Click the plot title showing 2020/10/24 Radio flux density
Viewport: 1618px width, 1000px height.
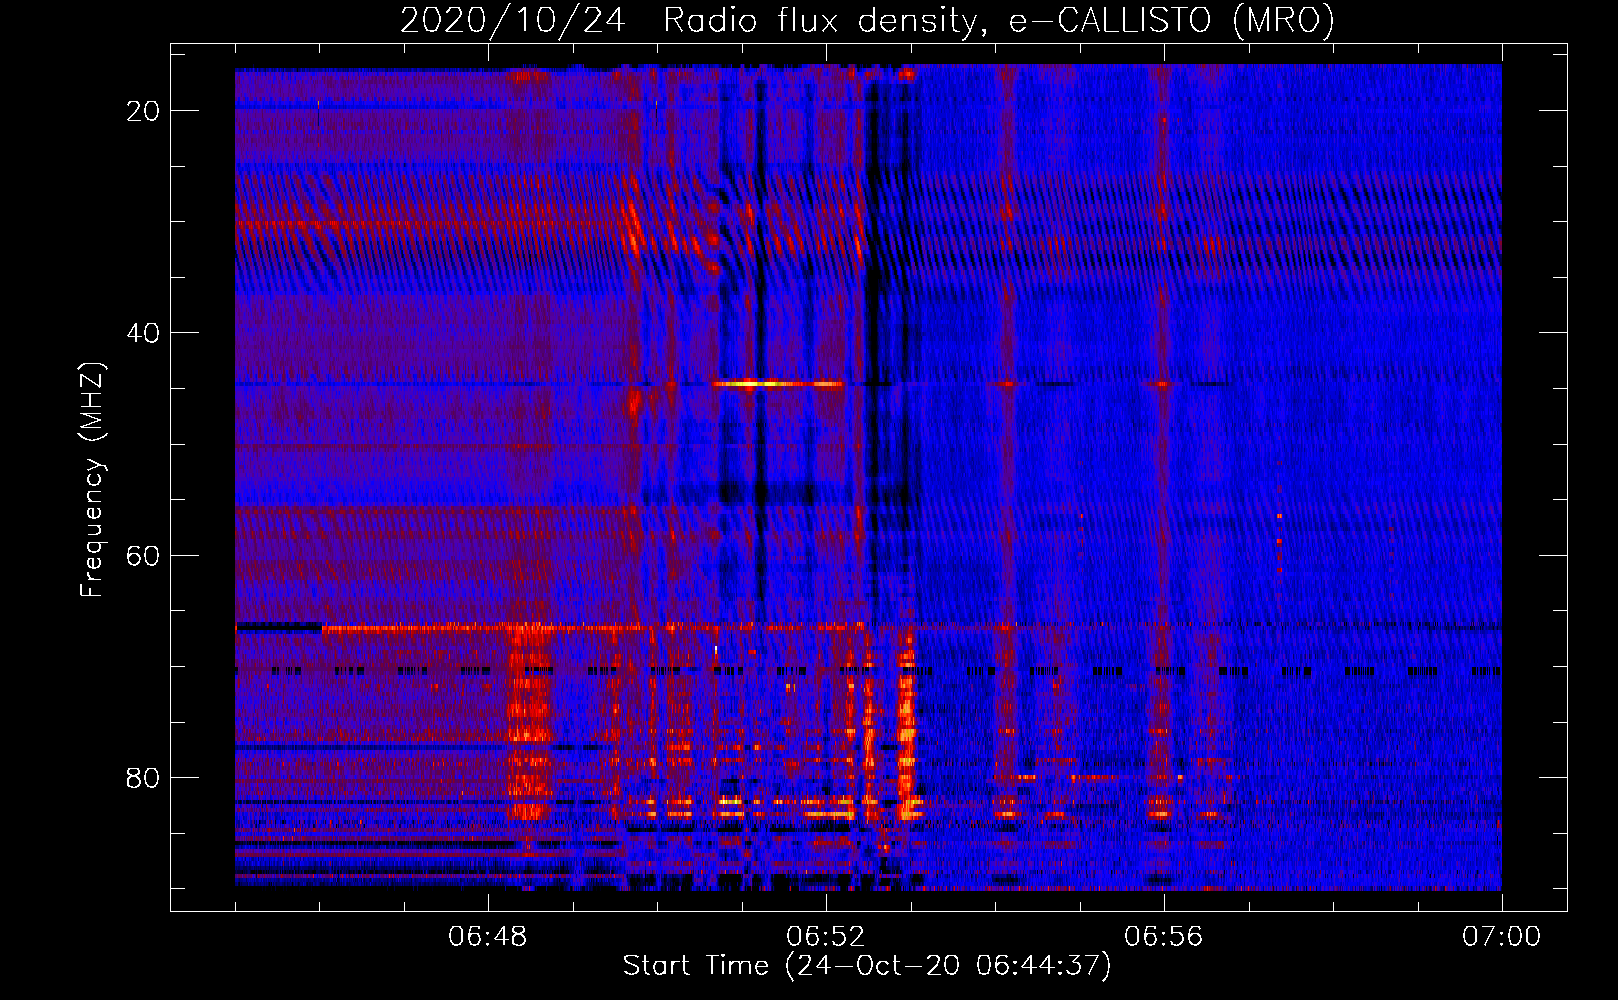click(x=867, y=20)
